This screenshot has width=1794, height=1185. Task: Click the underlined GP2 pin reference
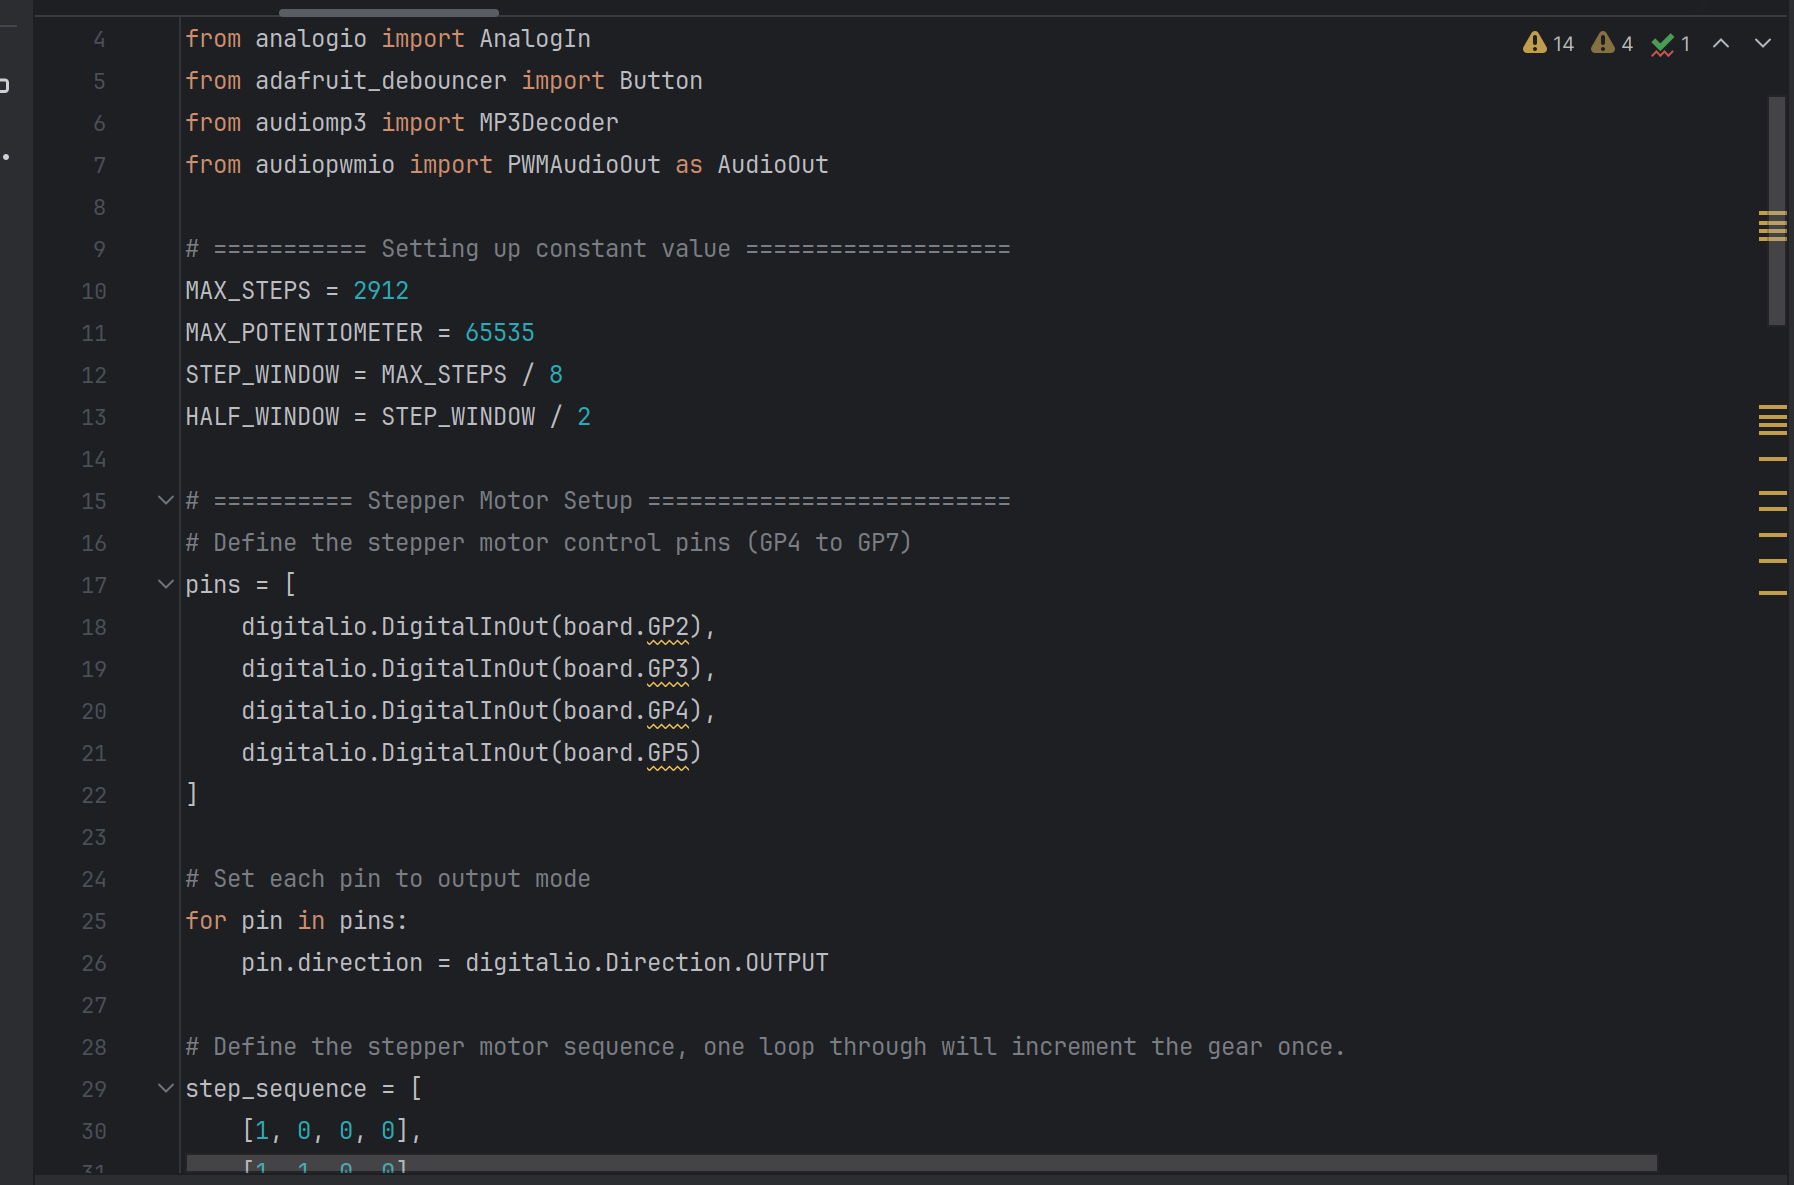[668, 627]
